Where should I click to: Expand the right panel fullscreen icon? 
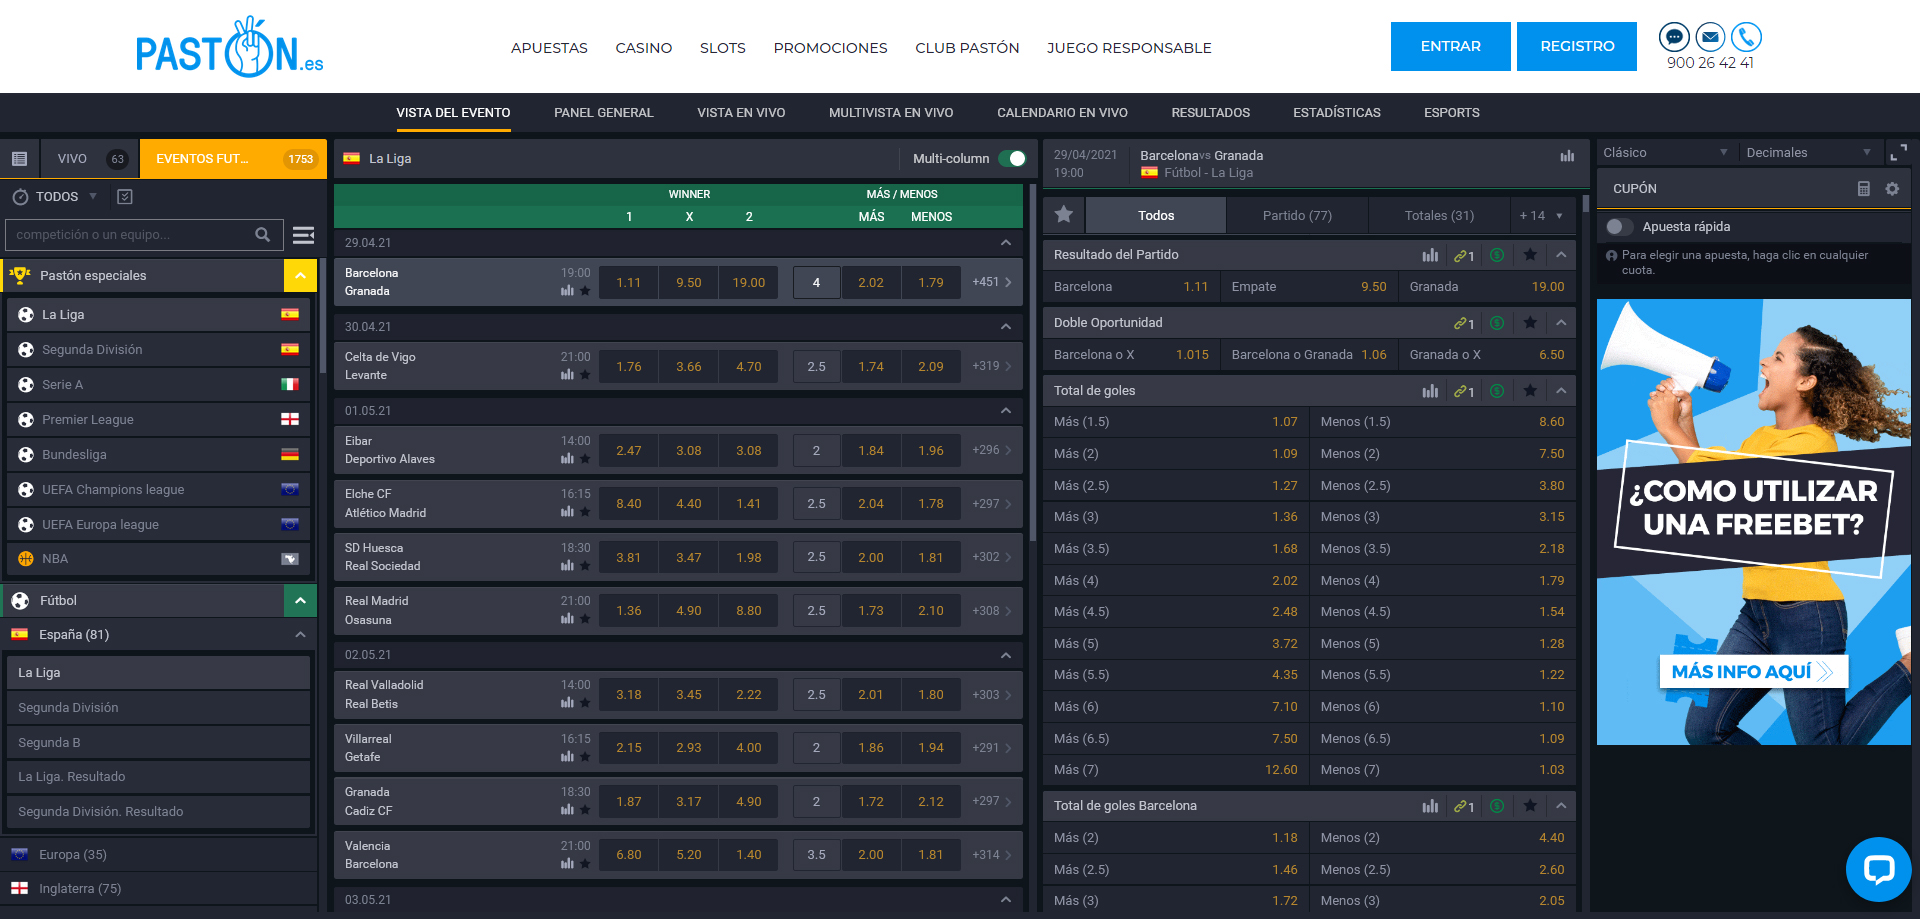click(1897, 153)
